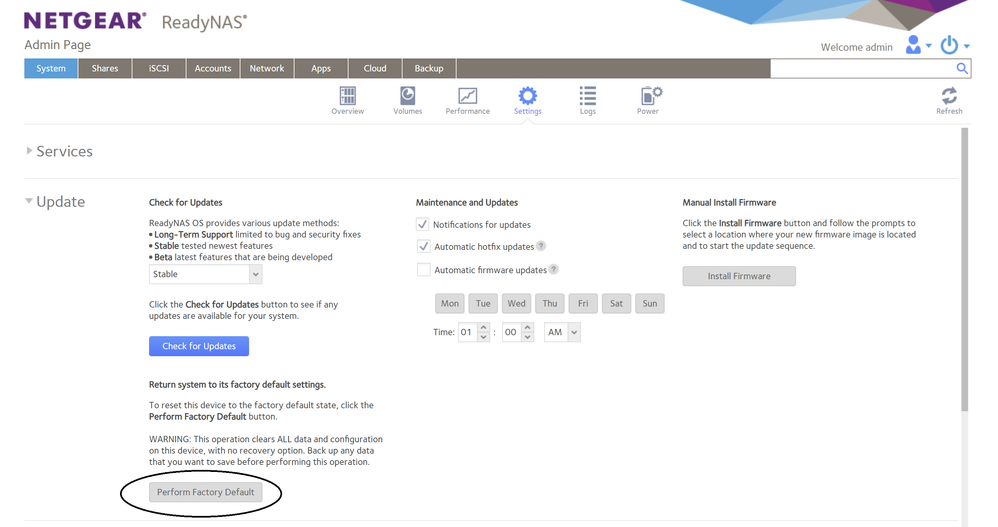Open the Performance chart icon
The height and width of the screenshot is (527, 998).
tap(467, 97)
